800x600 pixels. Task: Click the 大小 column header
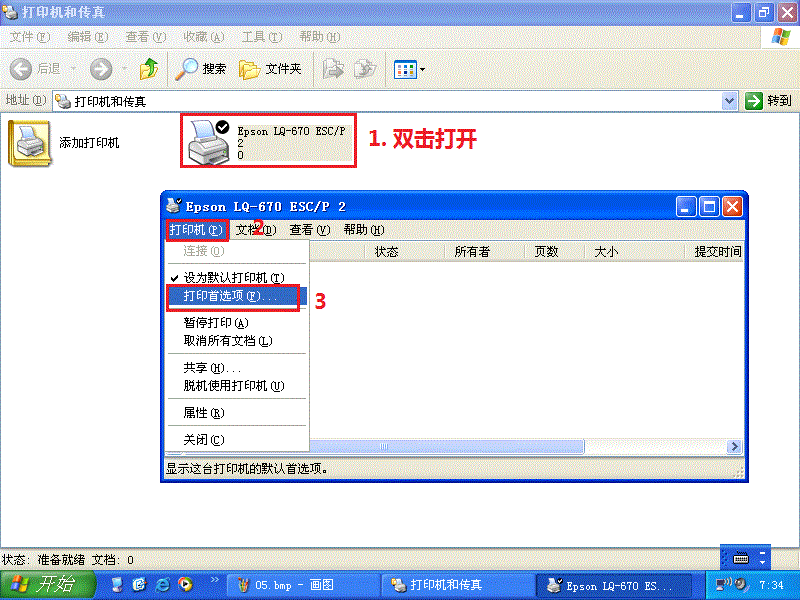(x=634, y=252)
